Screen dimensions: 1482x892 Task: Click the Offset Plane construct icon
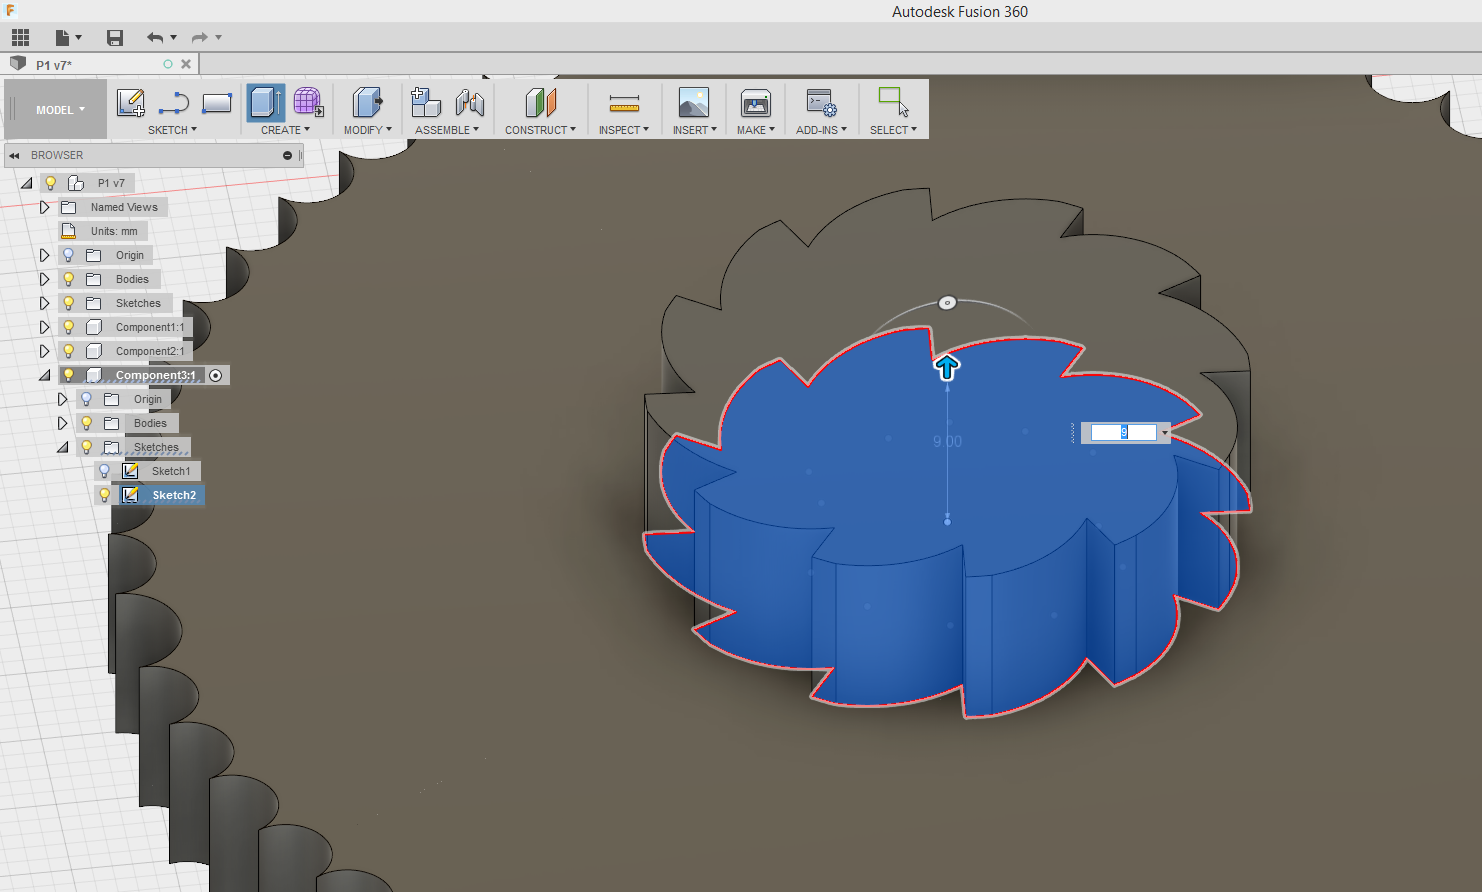pyautogui.click(x=540, y=103)
